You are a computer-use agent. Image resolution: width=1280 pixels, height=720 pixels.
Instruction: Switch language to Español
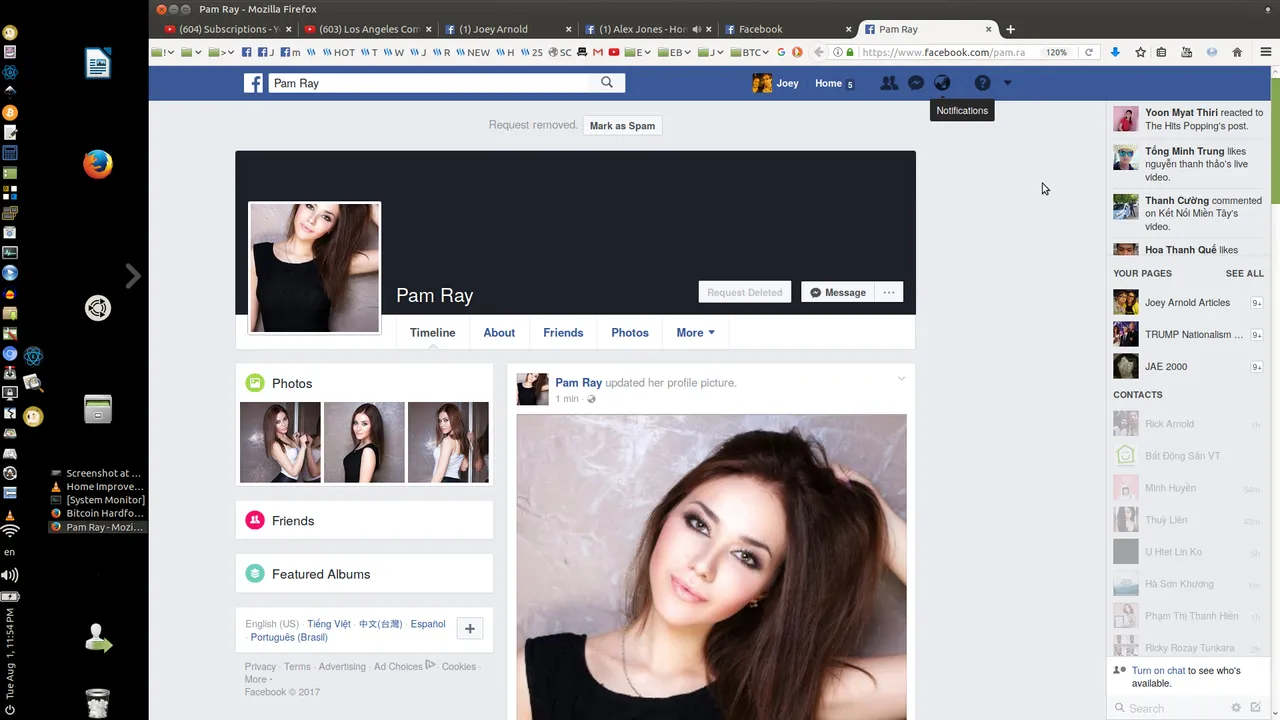pyautogui.click(x=428, y=624)
